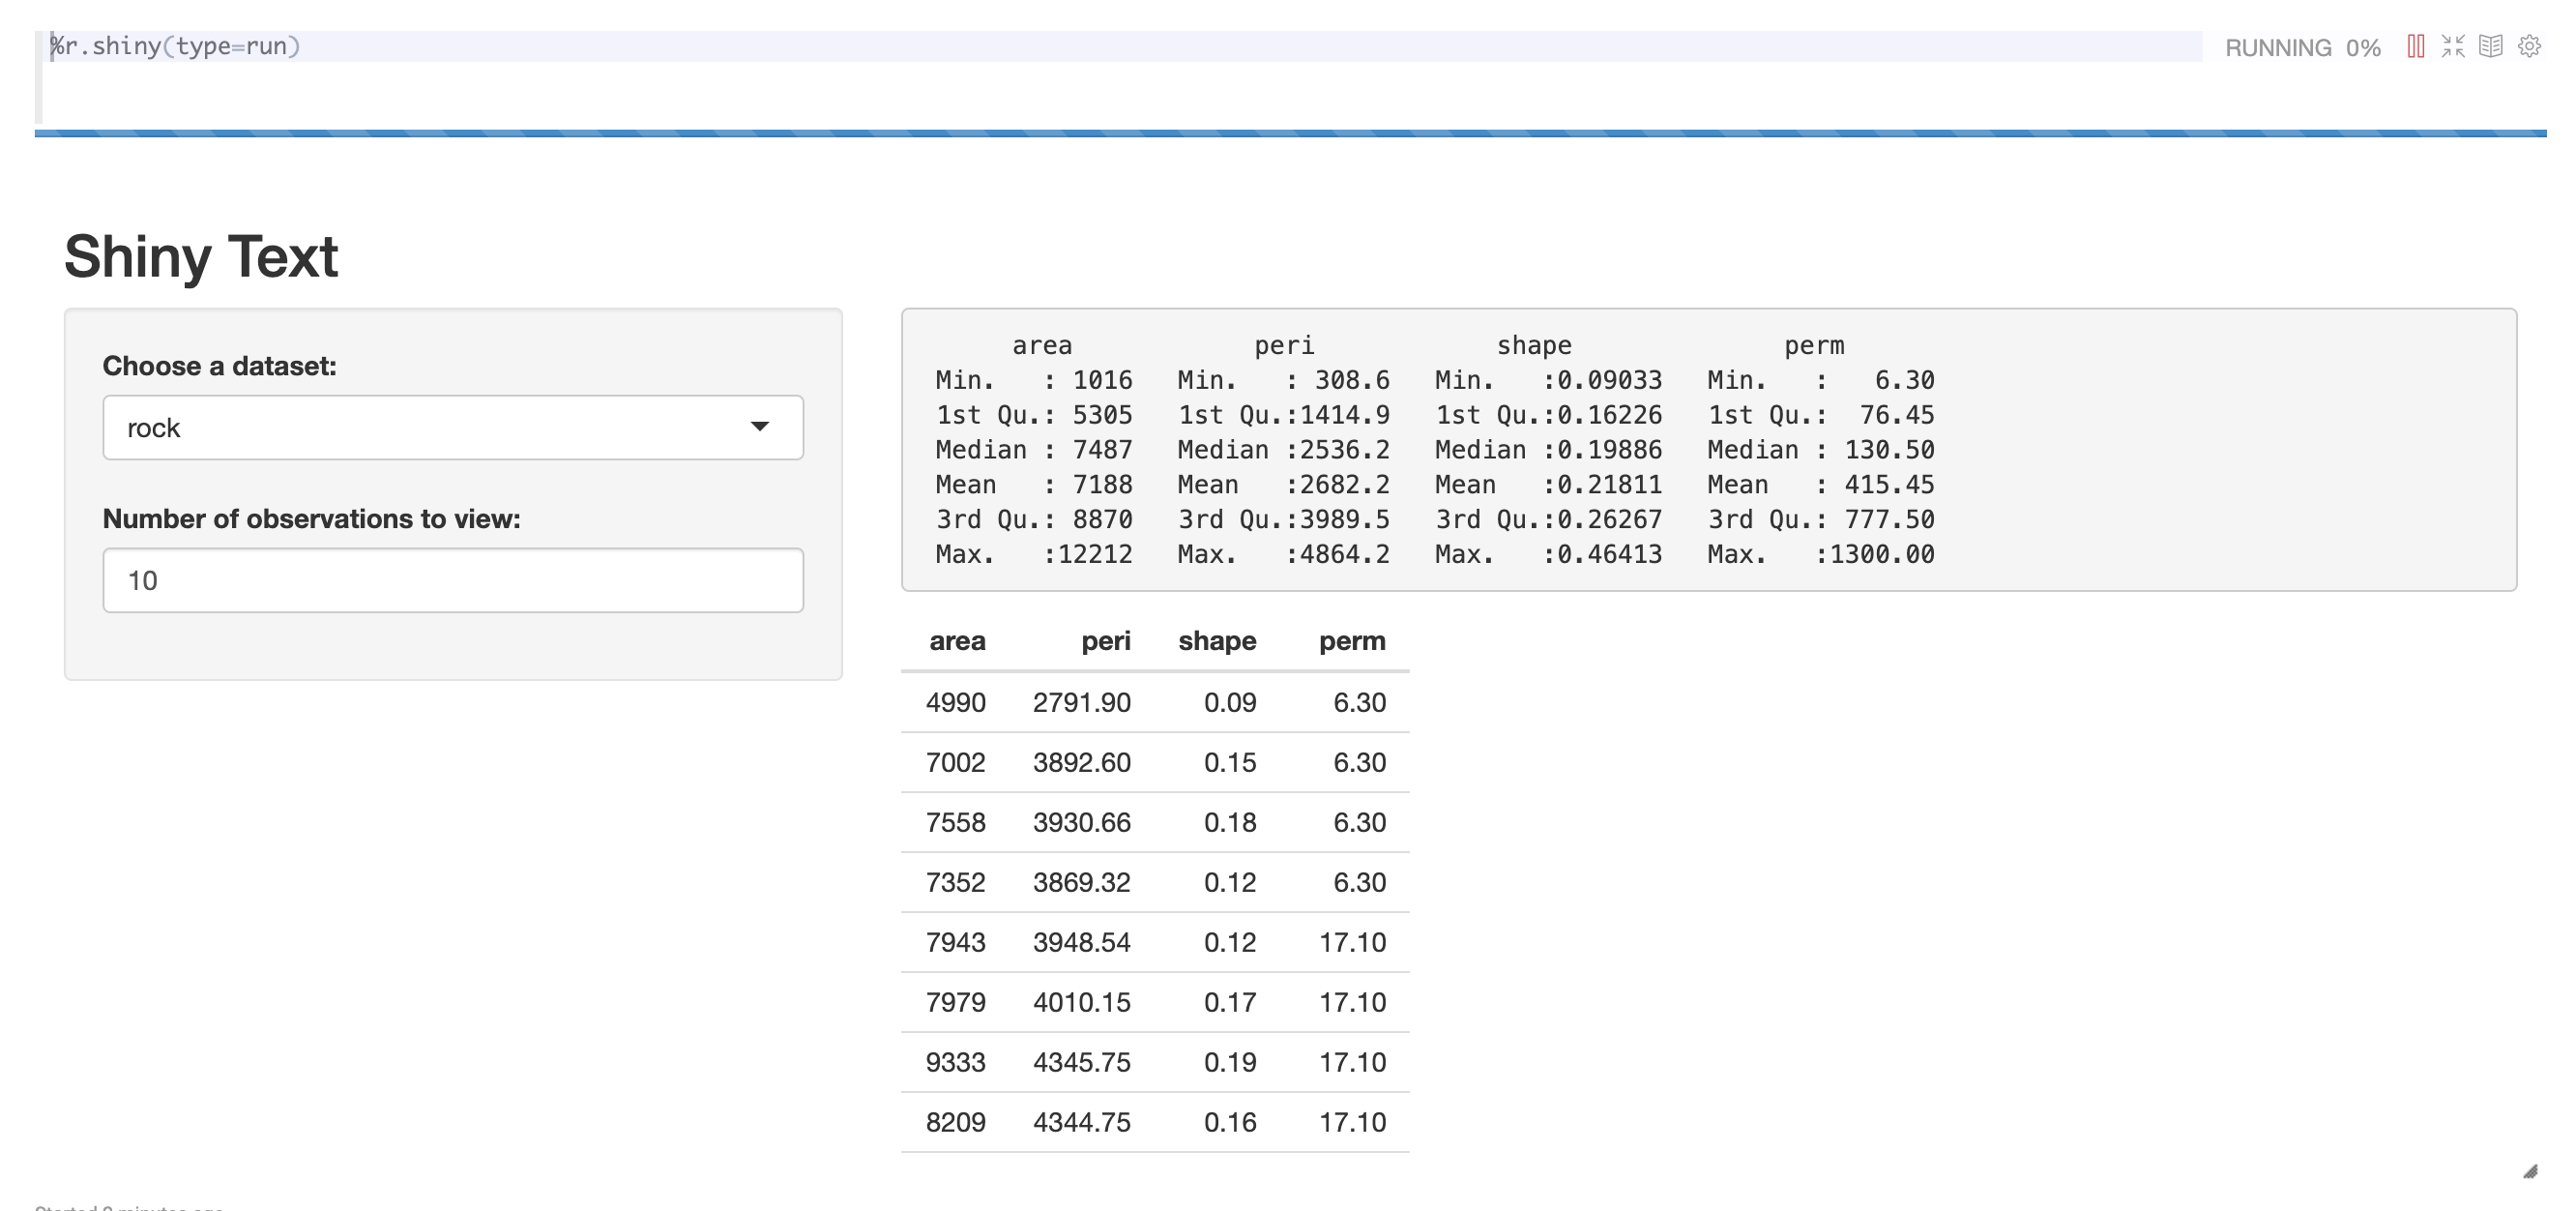Click the hide output book icon
Viewport: 2576px width, 1211px height.
coord(2491,47)
